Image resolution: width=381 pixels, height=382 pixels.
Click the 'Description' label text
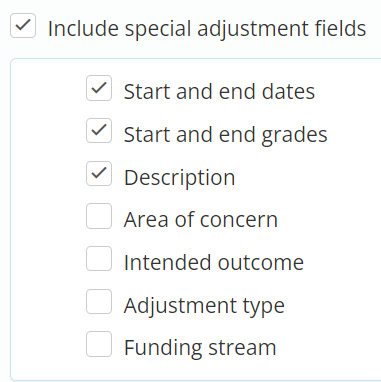(x=180, y=178)
